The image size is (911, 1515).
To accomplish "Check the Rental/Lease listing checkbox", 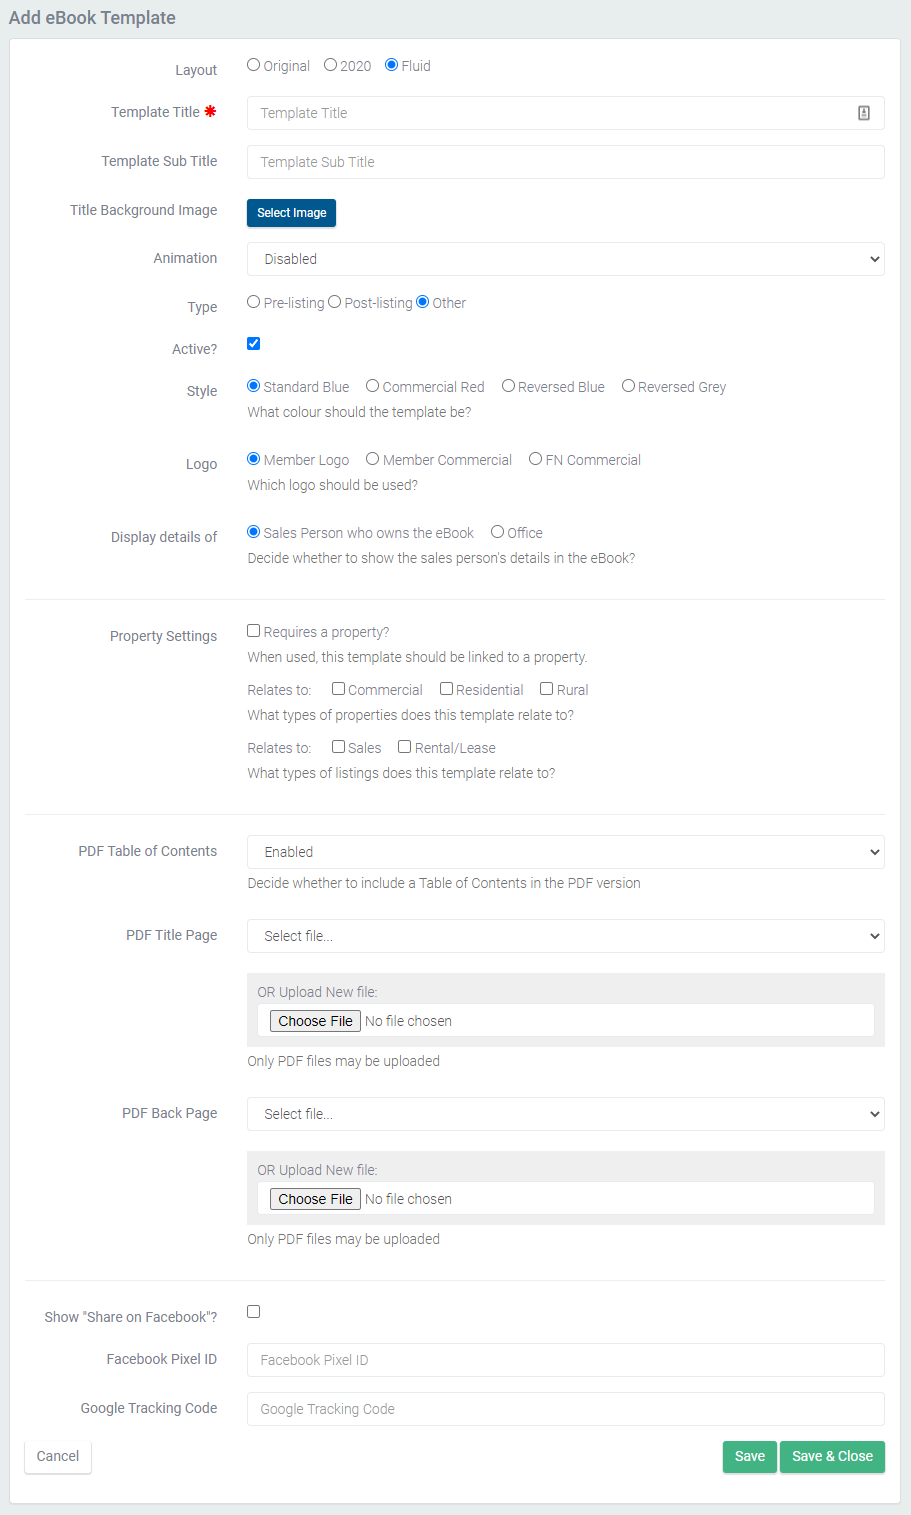I will pyautogui.click(x=405, y=747).
